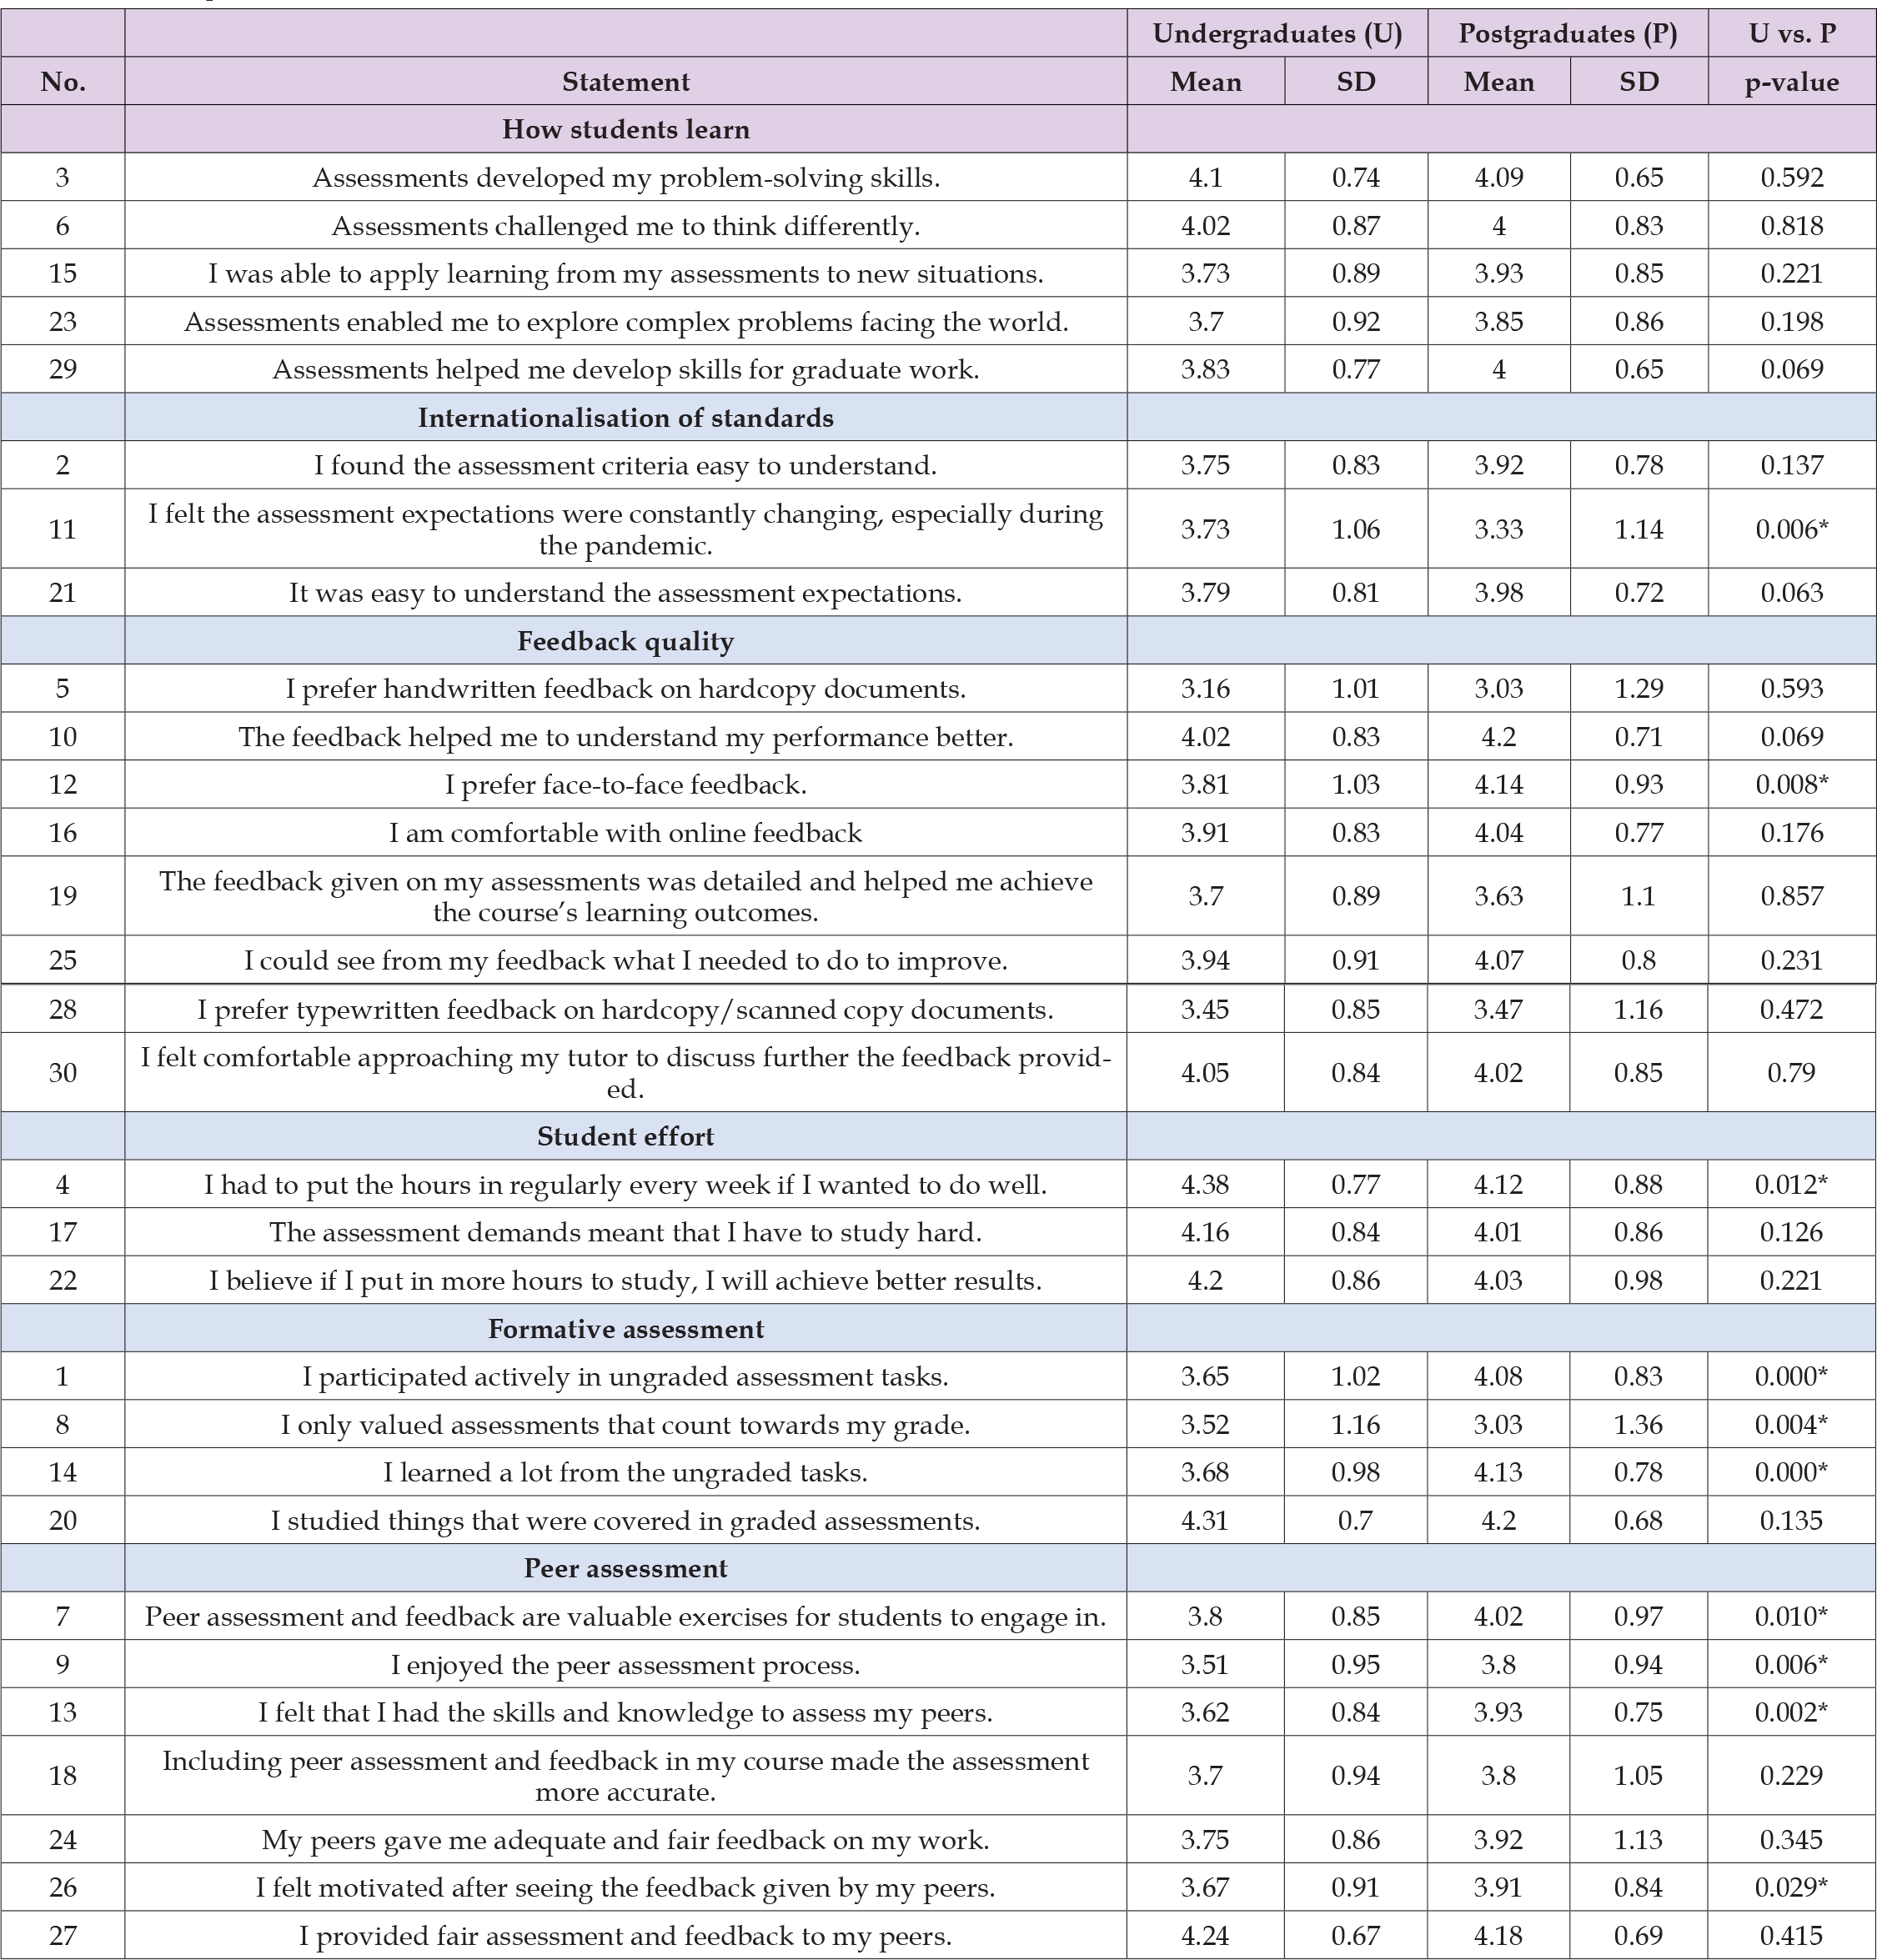Screen dimensions: 1877x1960
Task: Select the 'p-value' subheader cell
Action: [x=1791, y=82]
